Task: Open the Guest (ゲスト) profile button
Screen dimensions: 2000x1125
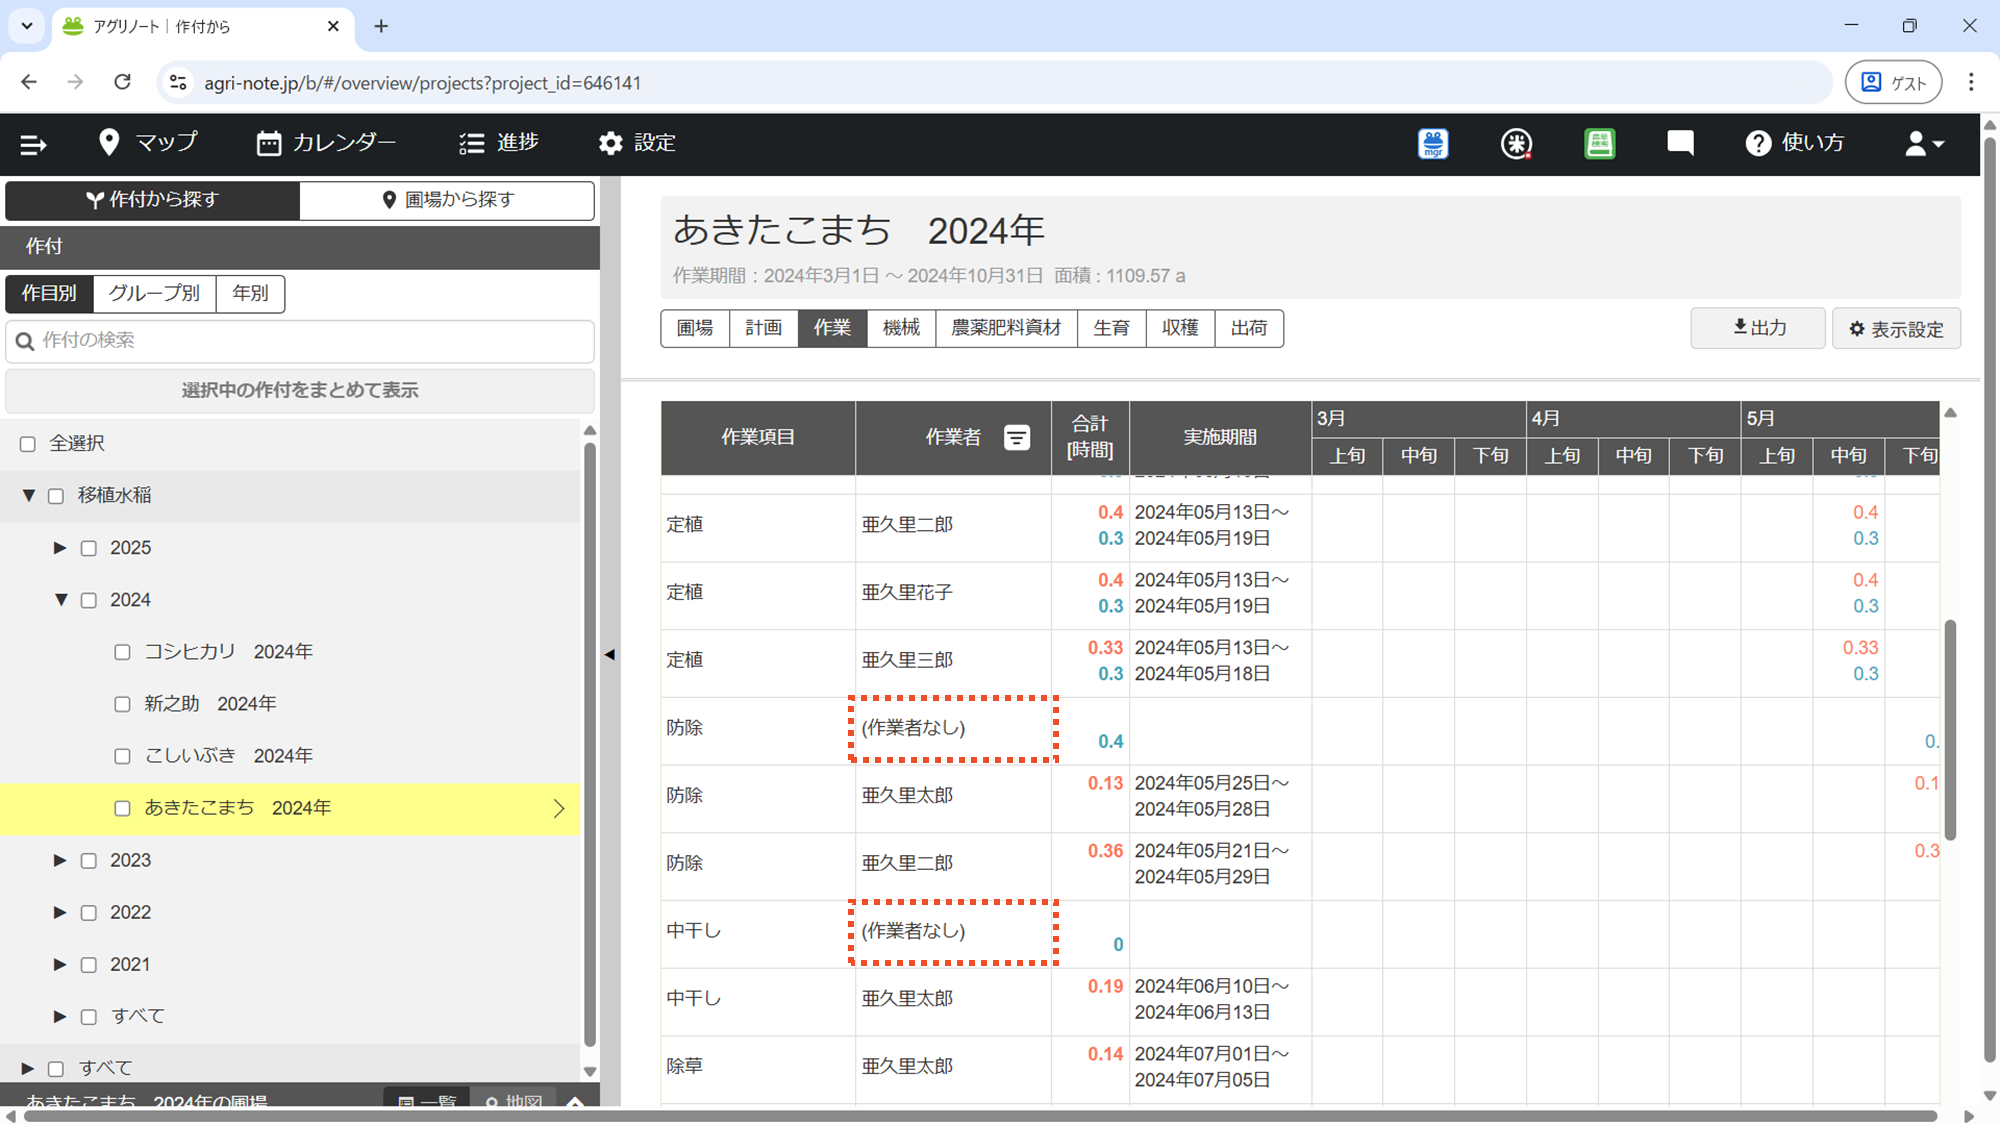Action: [1893, 82]
